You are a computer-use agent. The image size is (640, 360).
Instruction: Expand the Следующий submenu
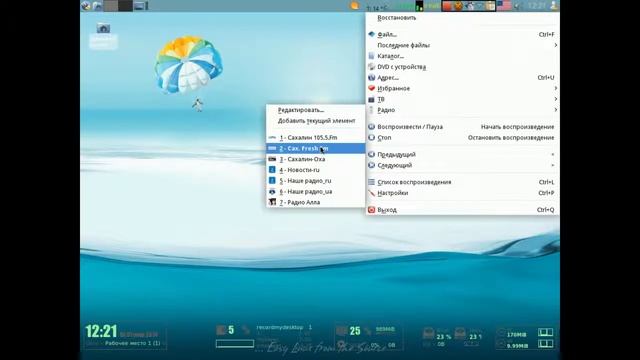click(x=462, y=165)
